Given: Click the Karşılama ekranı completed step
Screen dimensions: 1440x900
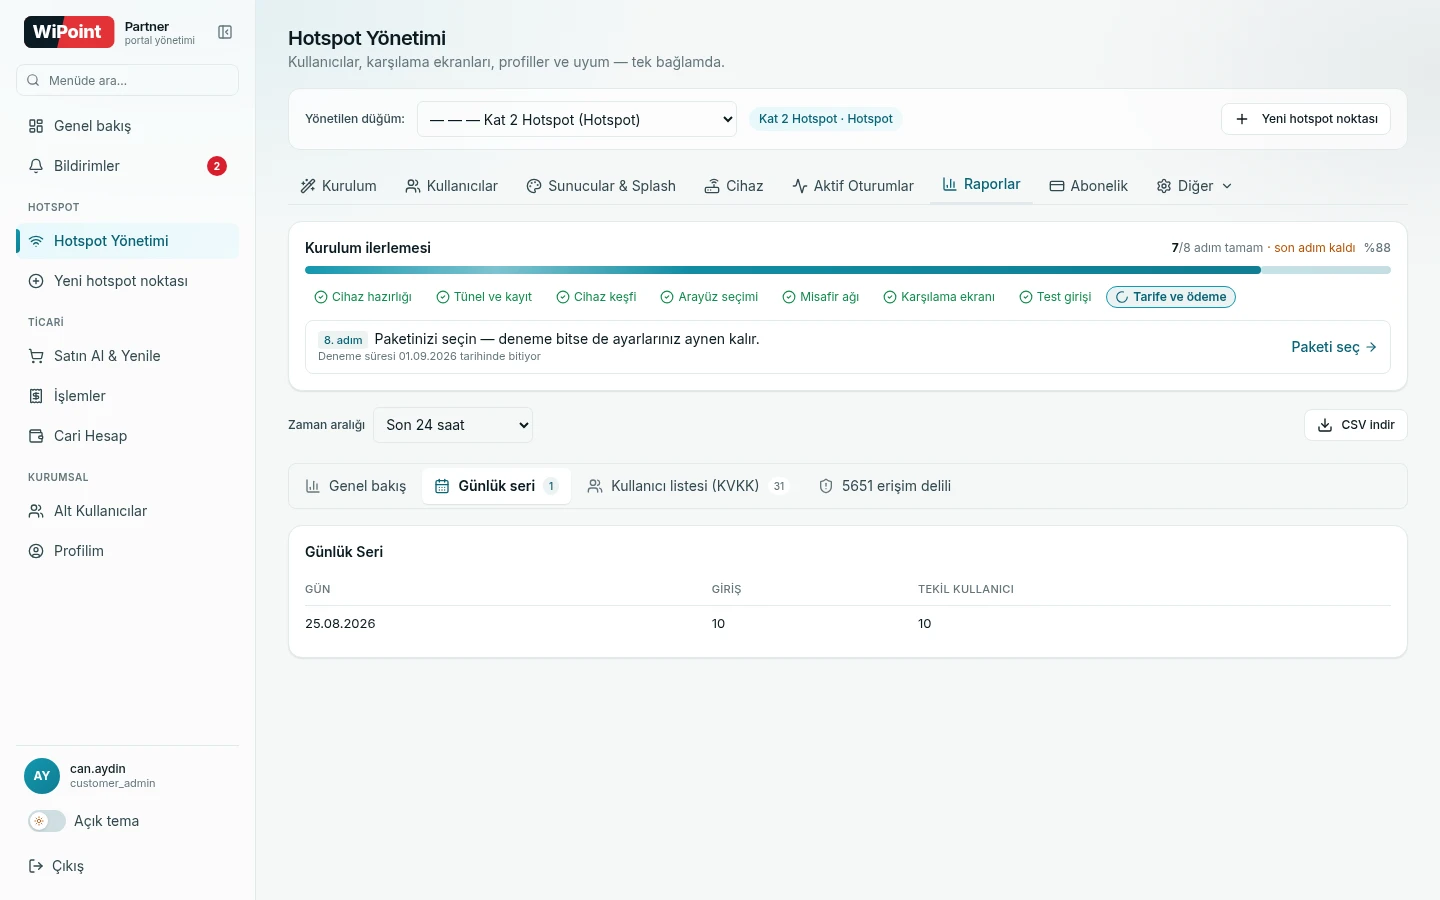Looking at the screenshot, I should click(x=939, y=297).
